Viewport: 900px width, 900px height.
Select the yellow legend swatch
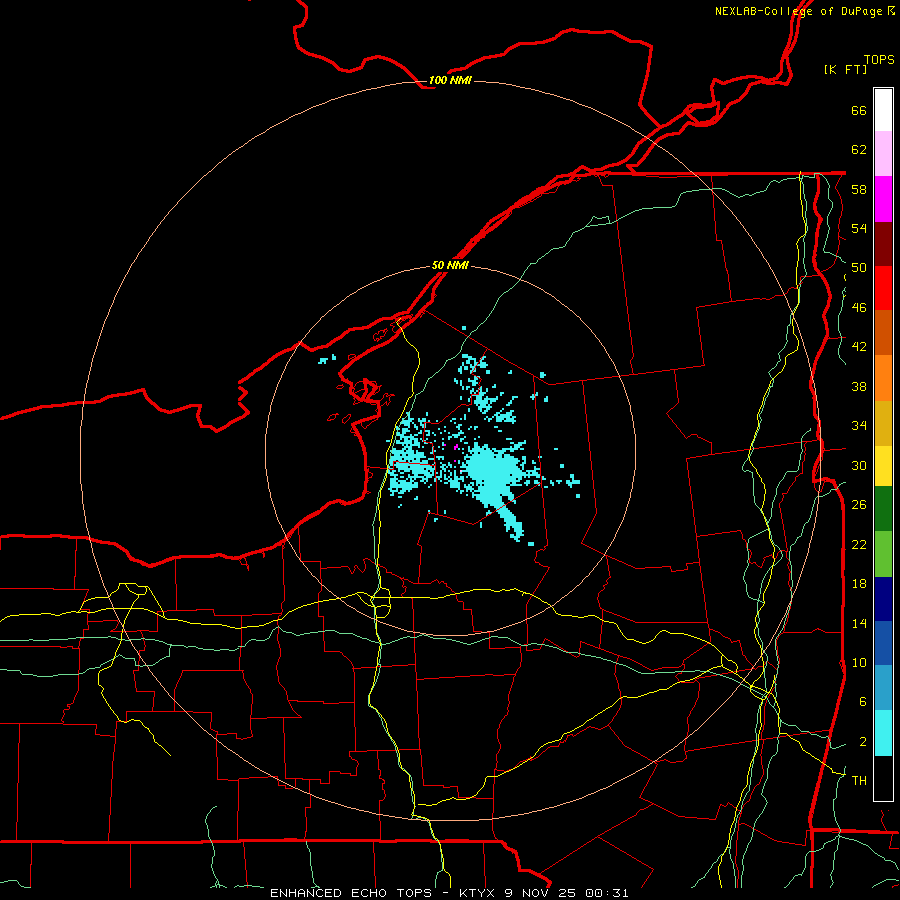tap(883, 466)
